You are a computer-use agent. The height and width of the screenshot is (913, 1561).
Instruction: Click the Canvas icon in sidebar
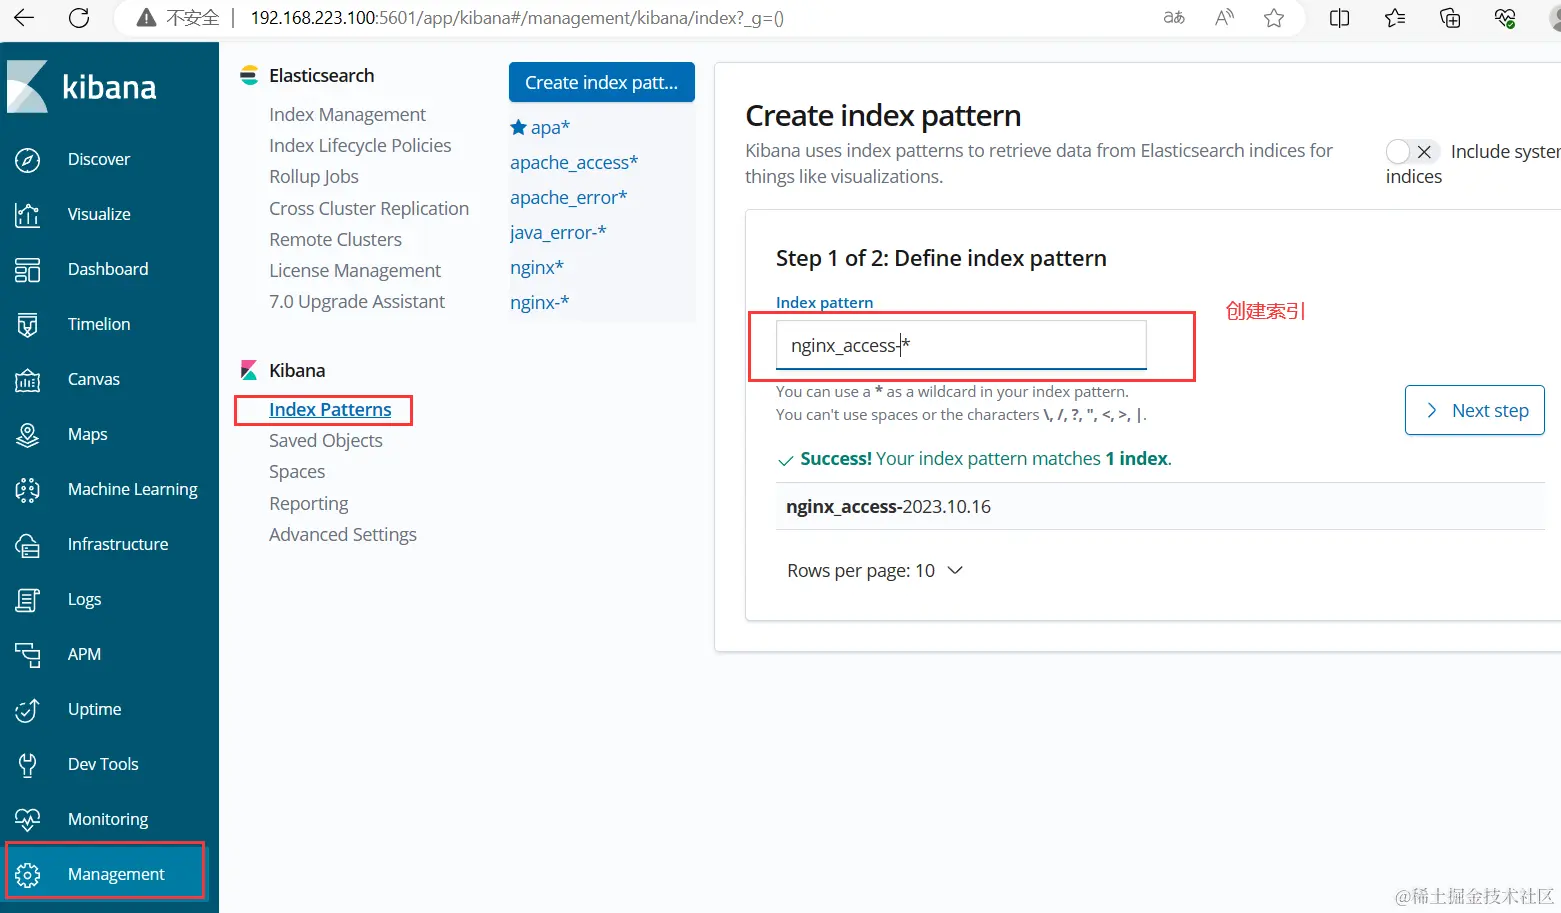pos(28,380)
